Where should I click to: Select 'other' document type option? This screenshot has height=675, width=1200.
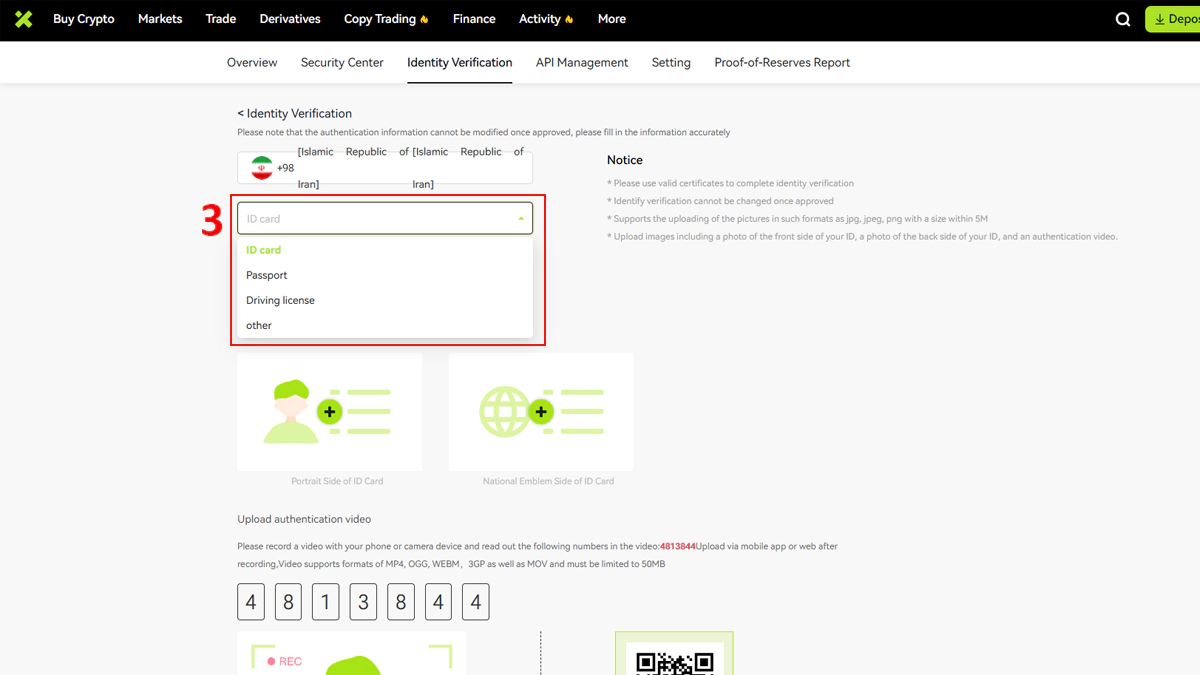[x=259, y=325]
